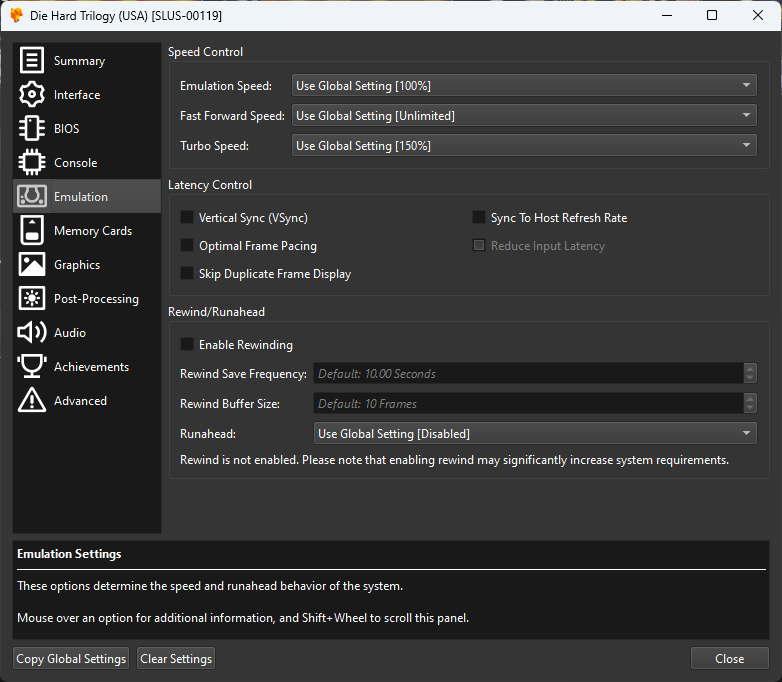Open the Turbo Speed combo box
This screenshot has height=682, width=782.
click(x=524, y=145)
